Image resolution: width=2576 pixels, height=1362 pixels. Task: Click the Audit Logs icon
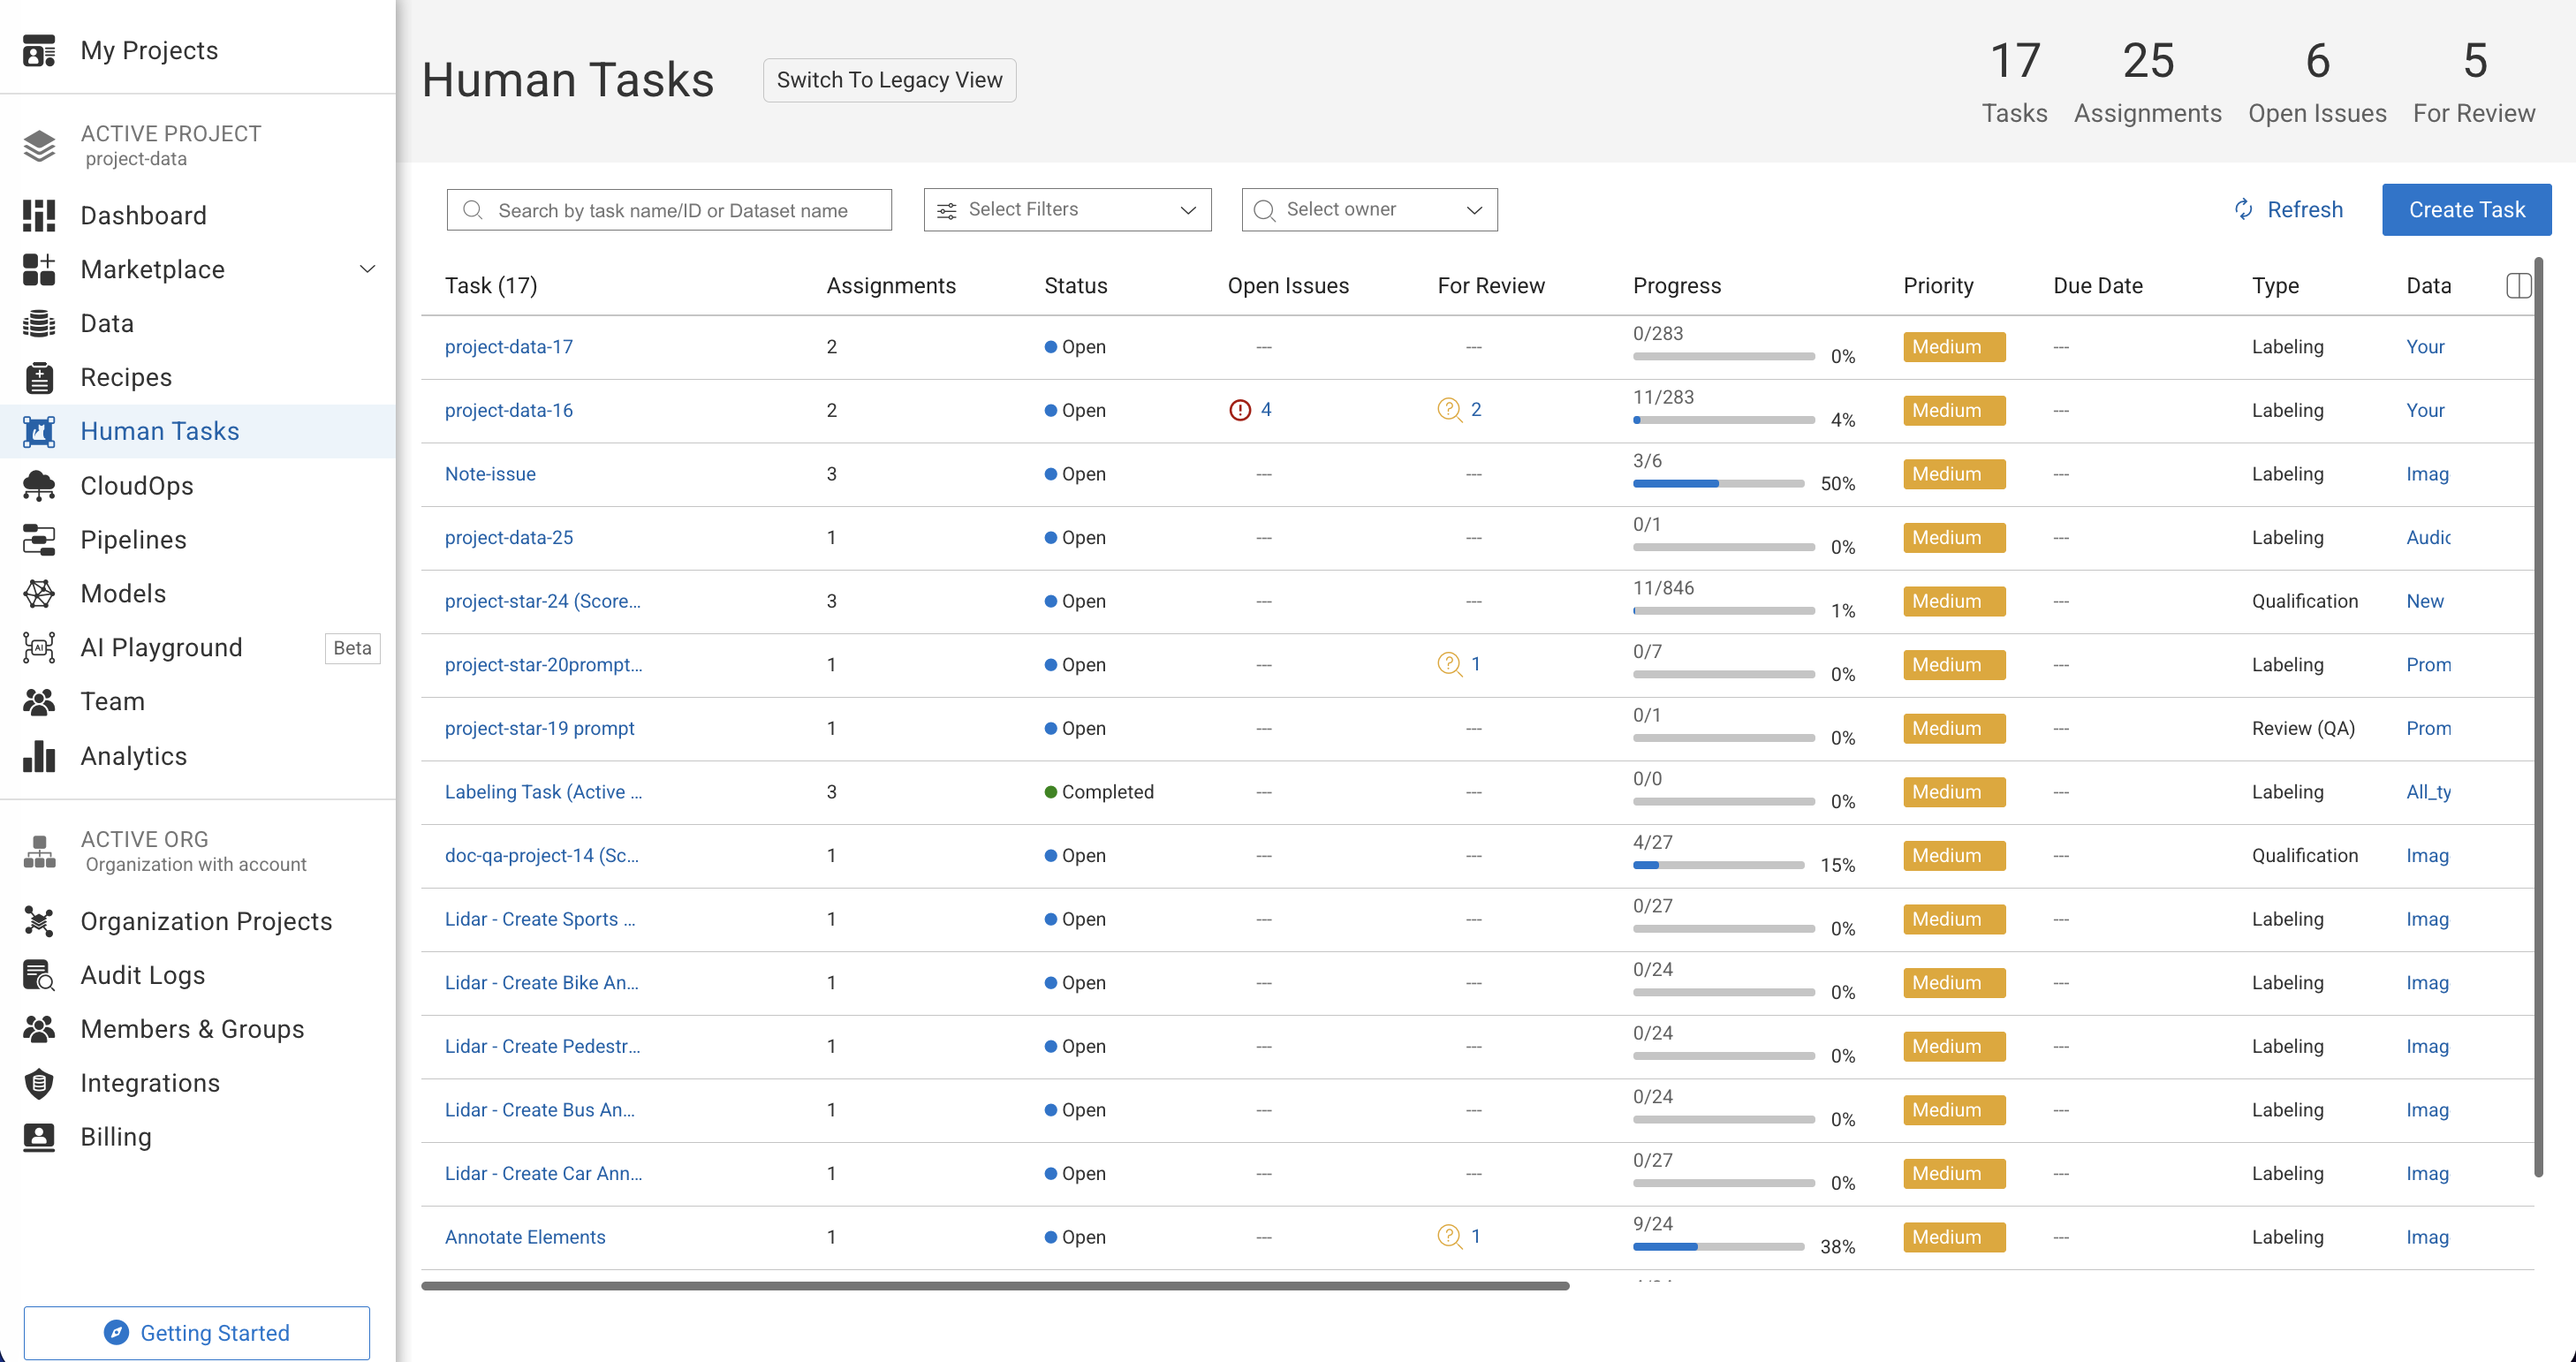tap(39, 975)
